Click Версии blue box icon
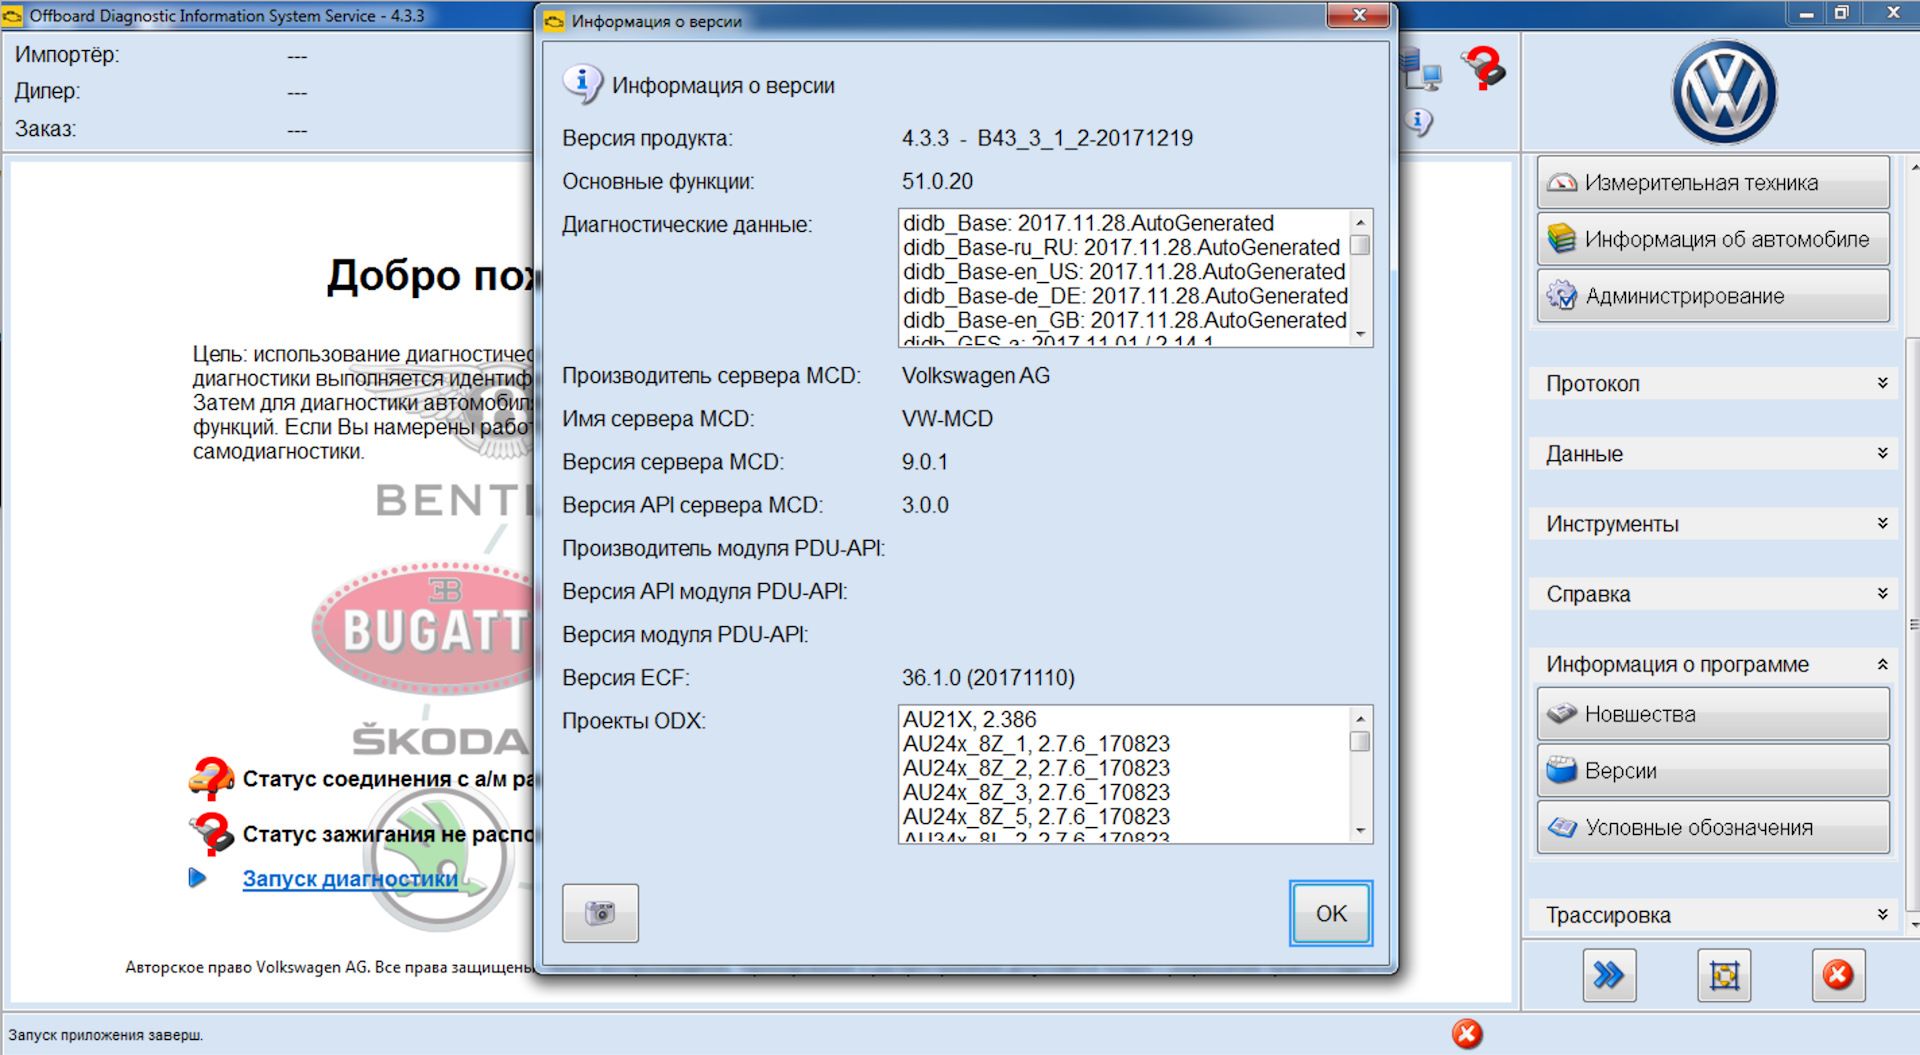This screenshot has width=1920, height=1055. (1561, 770)
